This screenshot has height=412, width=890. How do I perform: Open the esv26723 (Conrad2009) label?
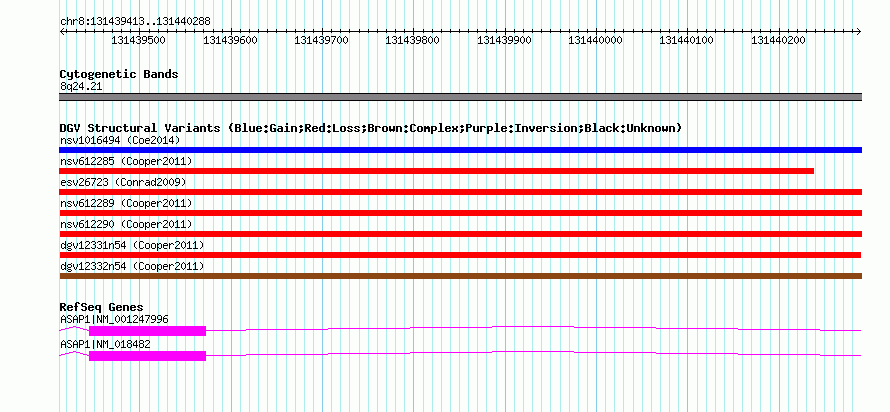123,182
